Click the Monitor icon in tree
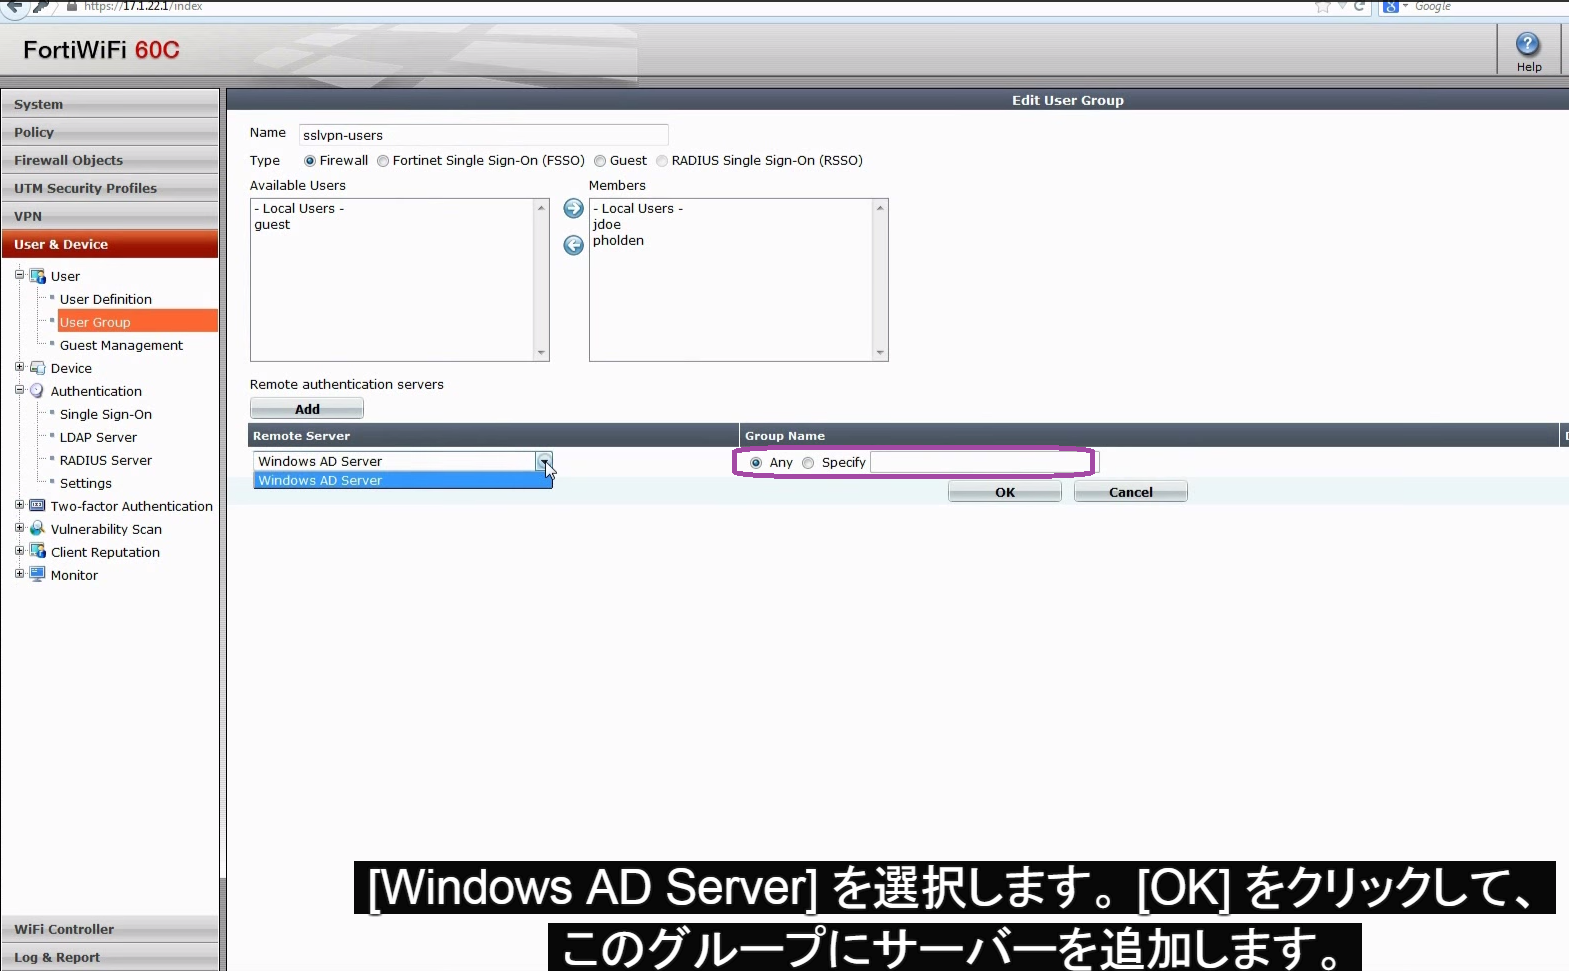 pyautogui.click(x=38, y=575)
